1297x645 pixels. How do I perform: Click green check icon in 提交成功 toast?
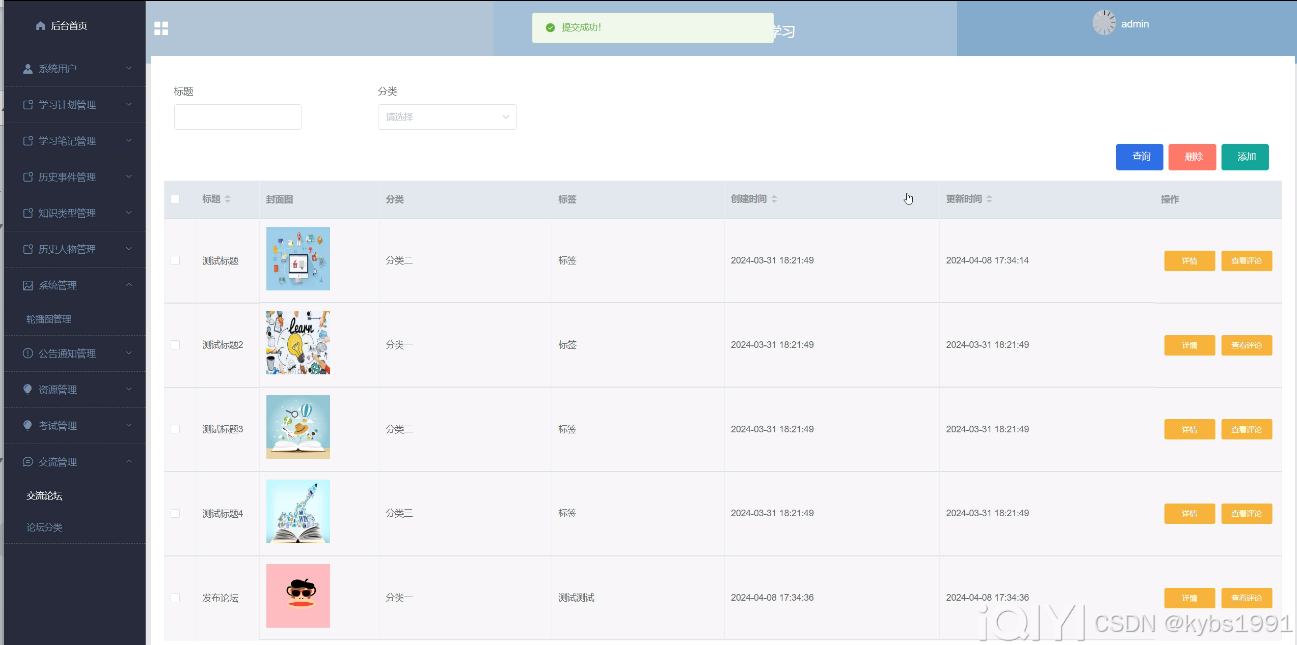tap(550, 27)
